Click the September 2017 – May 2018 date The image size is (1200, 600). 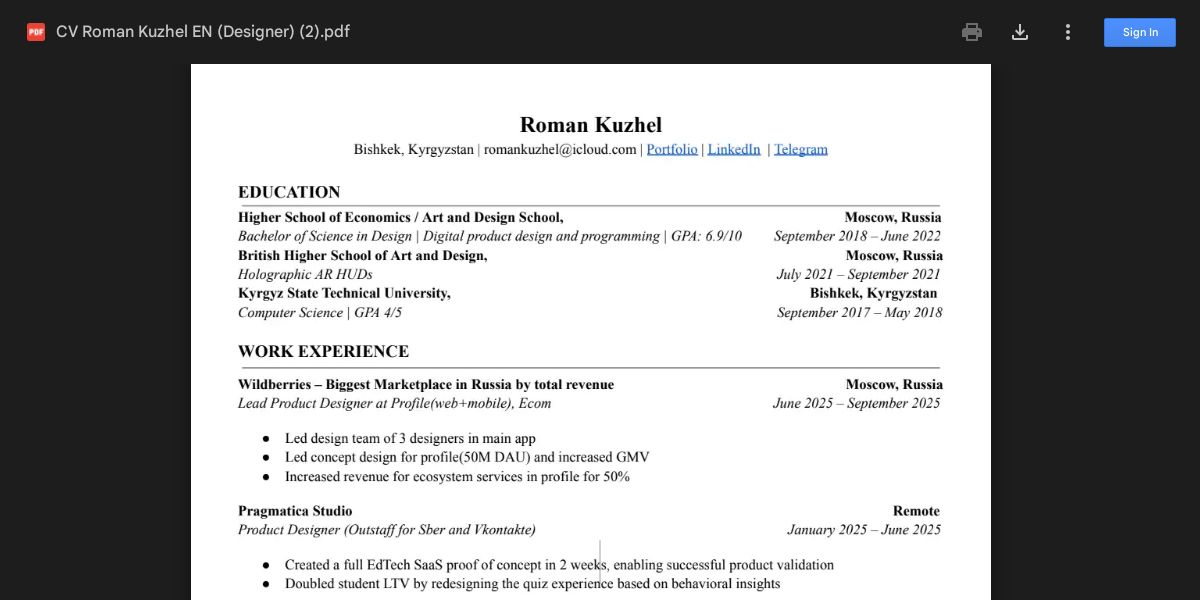860,312
